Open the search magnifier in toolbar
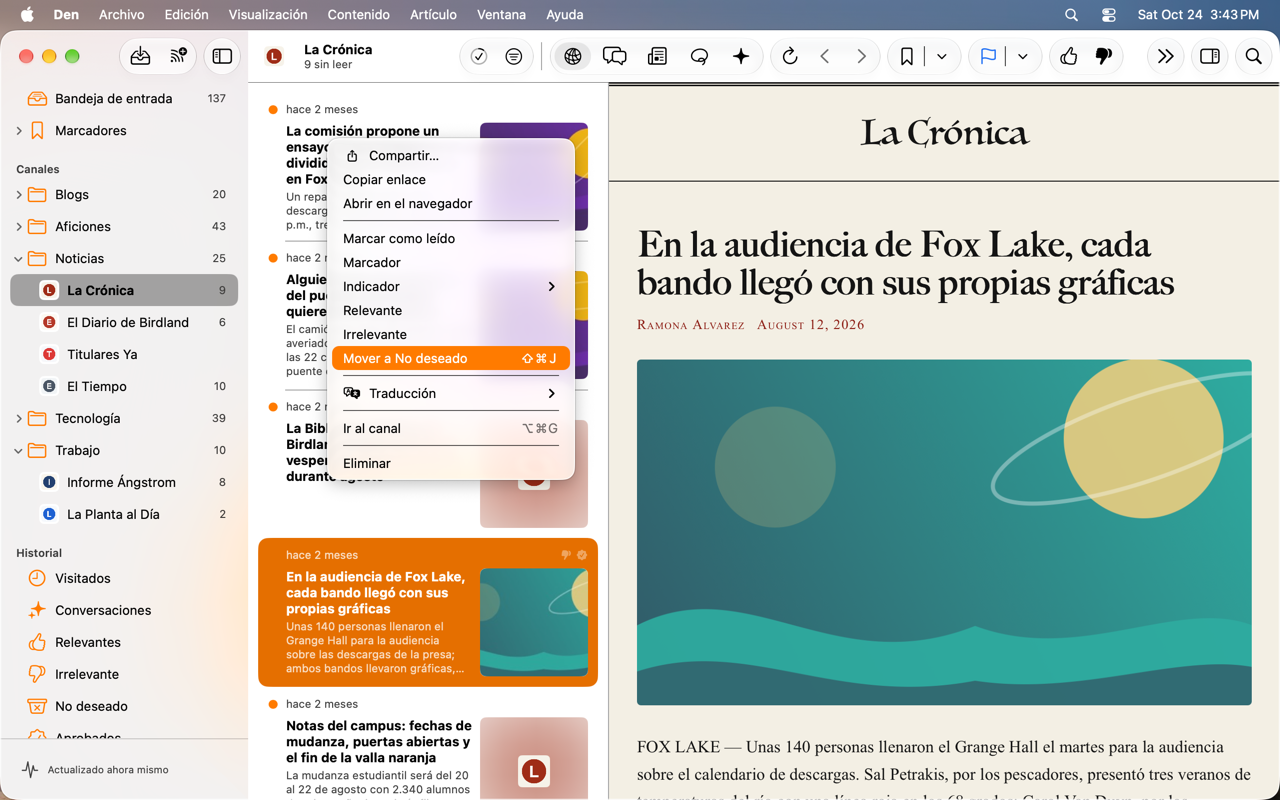 (x=1253, y=57)
